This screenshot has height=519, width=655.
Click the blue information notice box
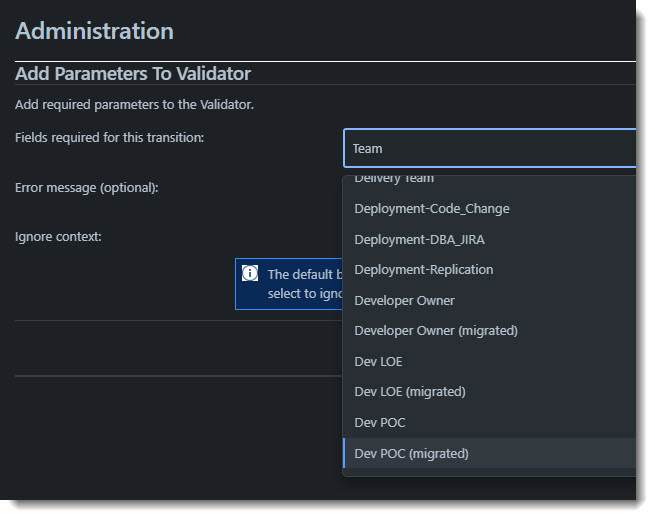coord(289,284)
